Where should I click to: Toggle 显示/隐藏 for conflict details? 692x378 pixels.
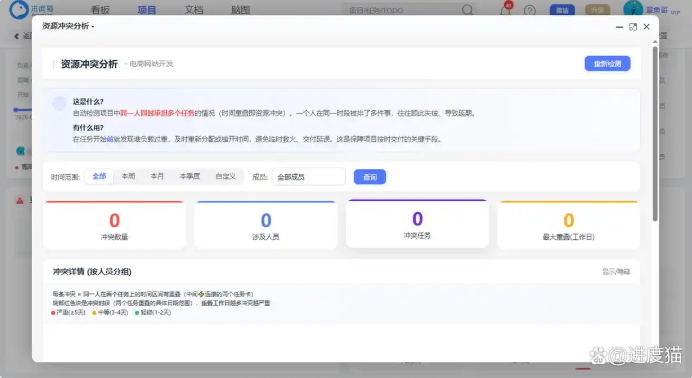(x=616, y=272)
